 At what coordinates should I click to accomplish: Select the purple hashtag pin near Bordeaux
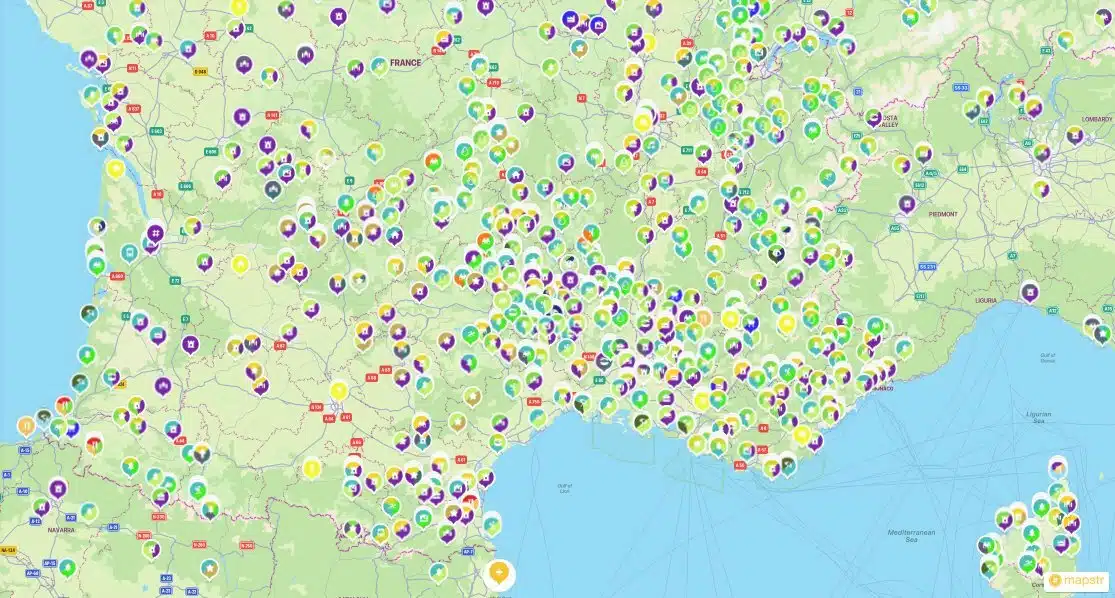[x=156, y=233]
